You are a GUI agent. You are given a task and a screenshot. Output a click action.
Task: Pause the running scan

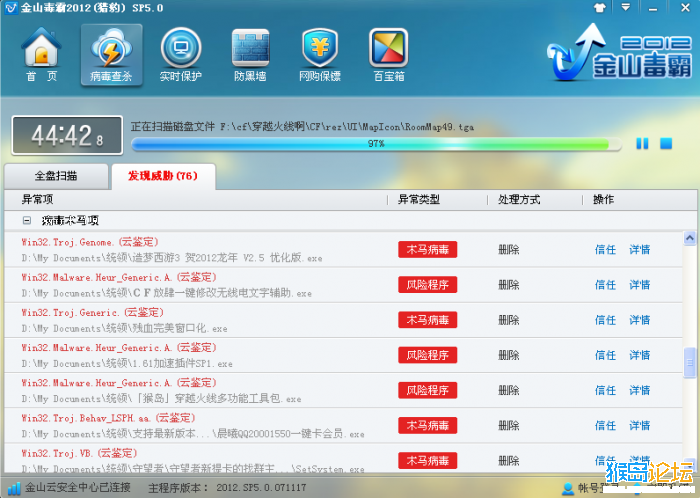click(642, 143)
